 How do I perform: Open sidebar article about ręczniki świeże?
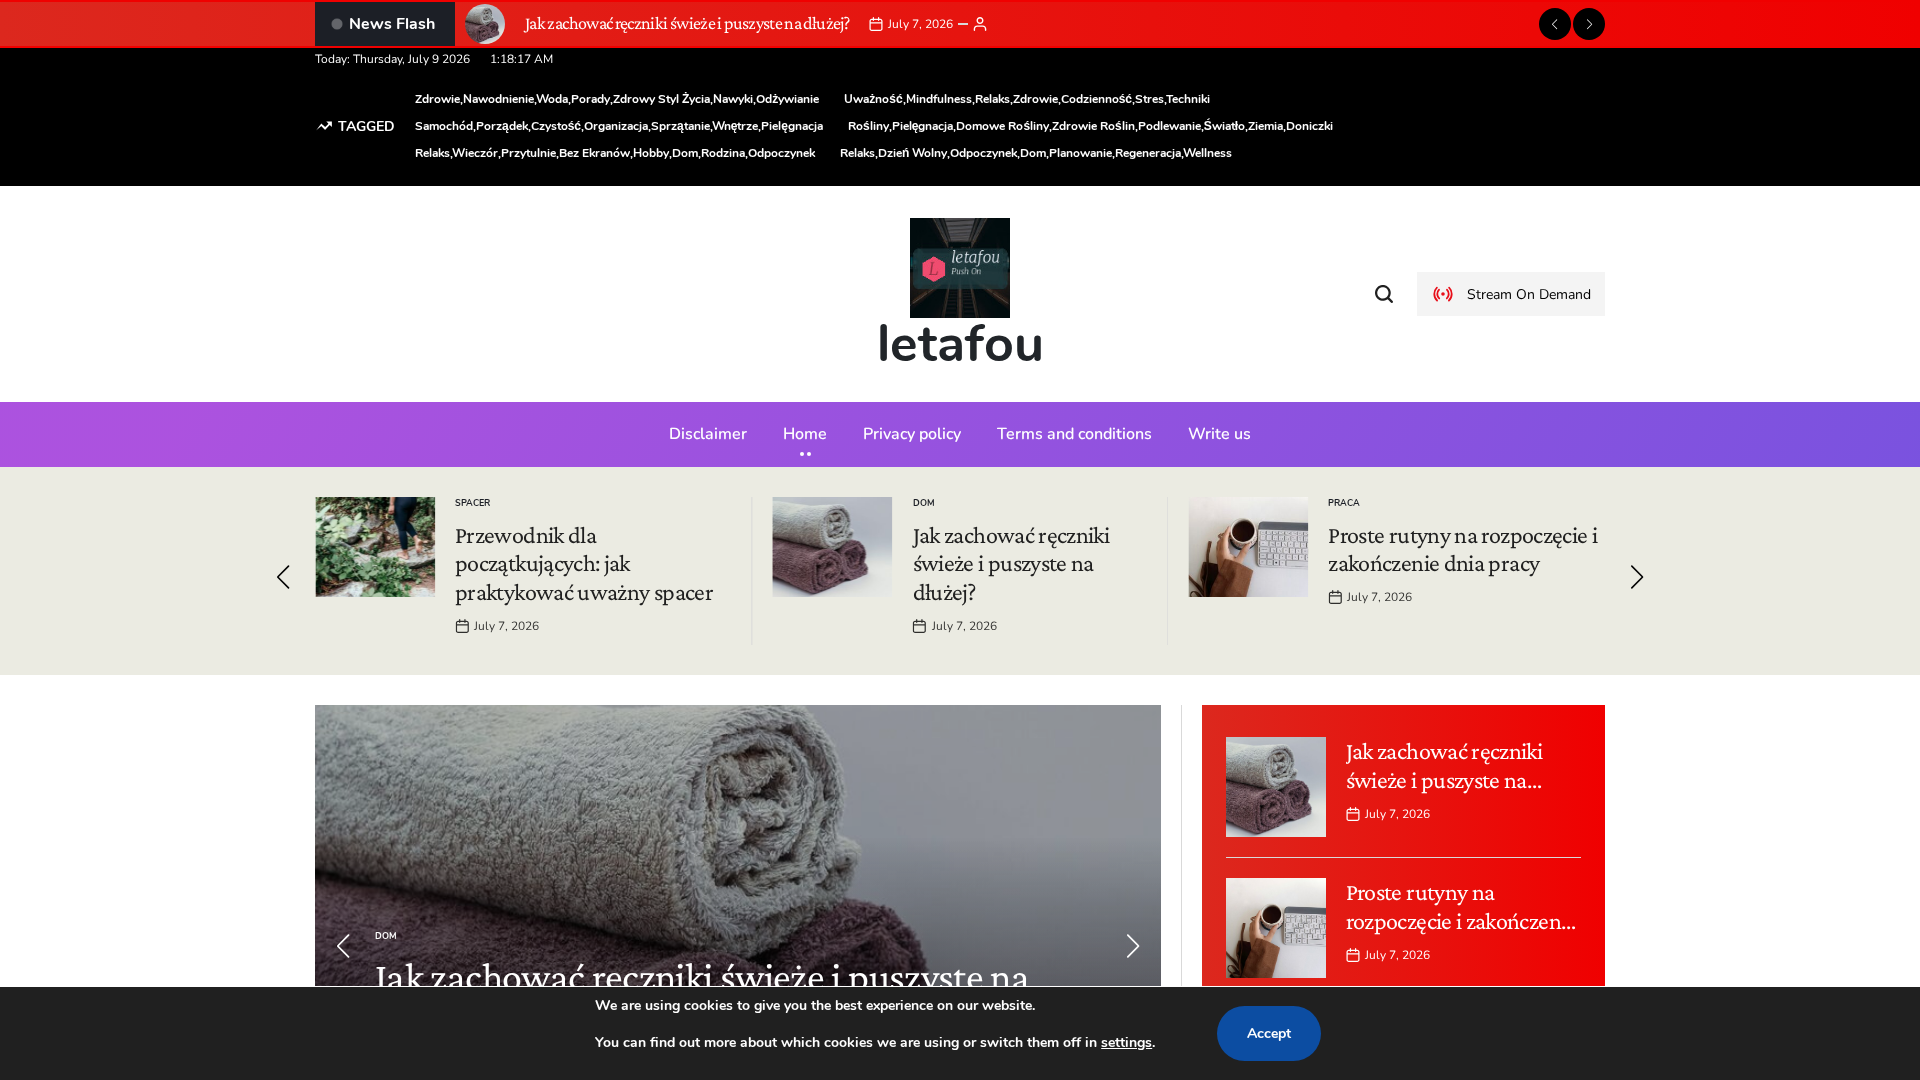(x=1444, y=766)
